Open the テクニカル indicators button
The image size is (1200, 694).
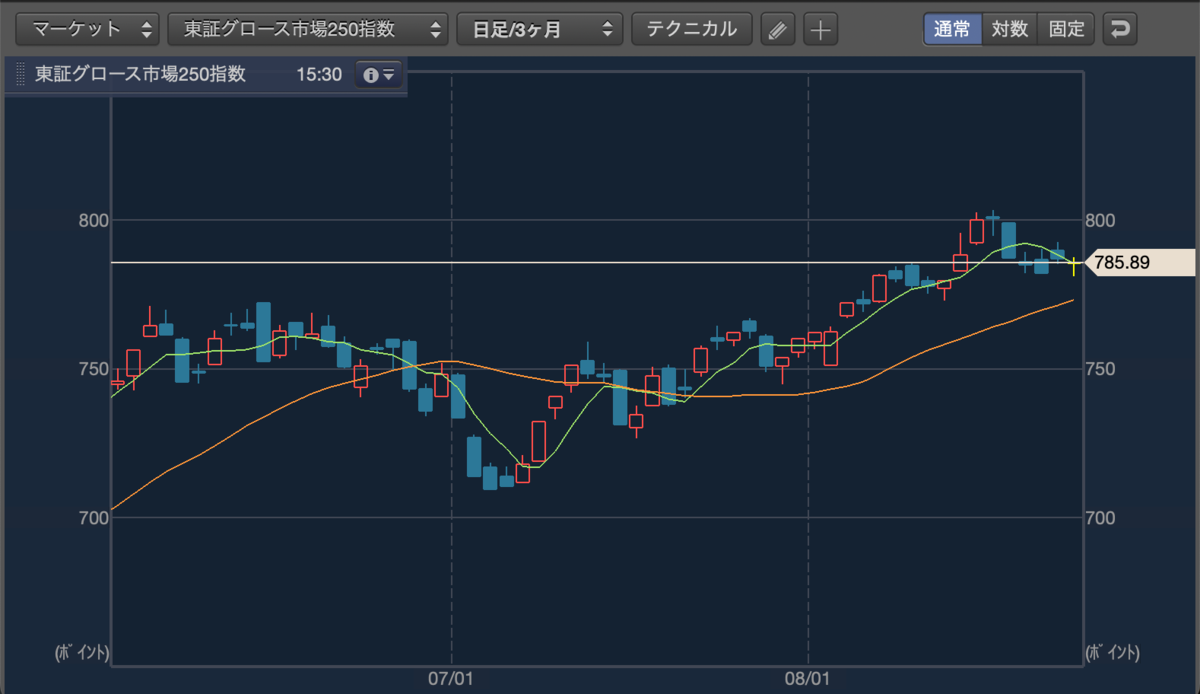(692, 29)
